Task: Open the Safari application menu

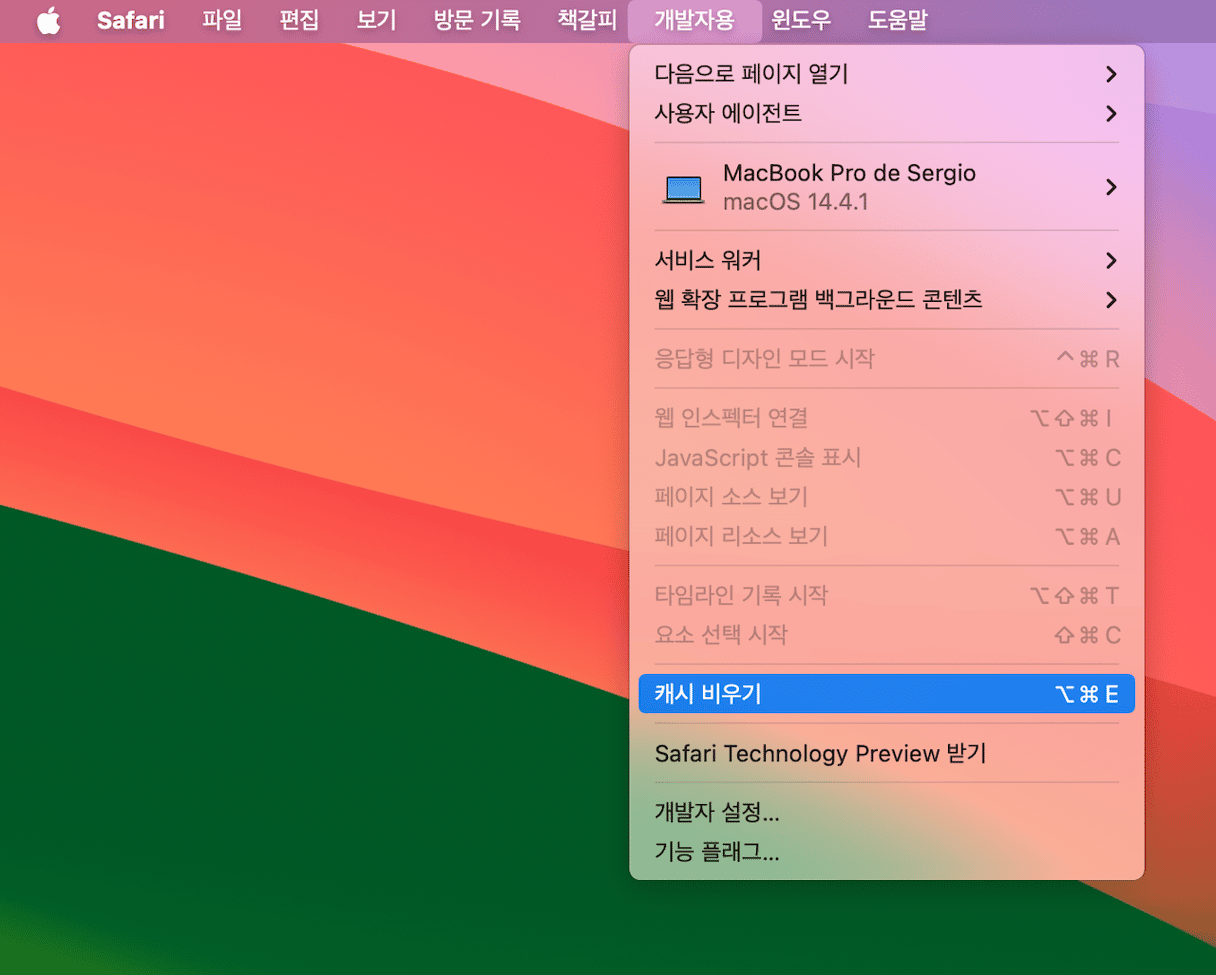Action: tap(131, 21)
